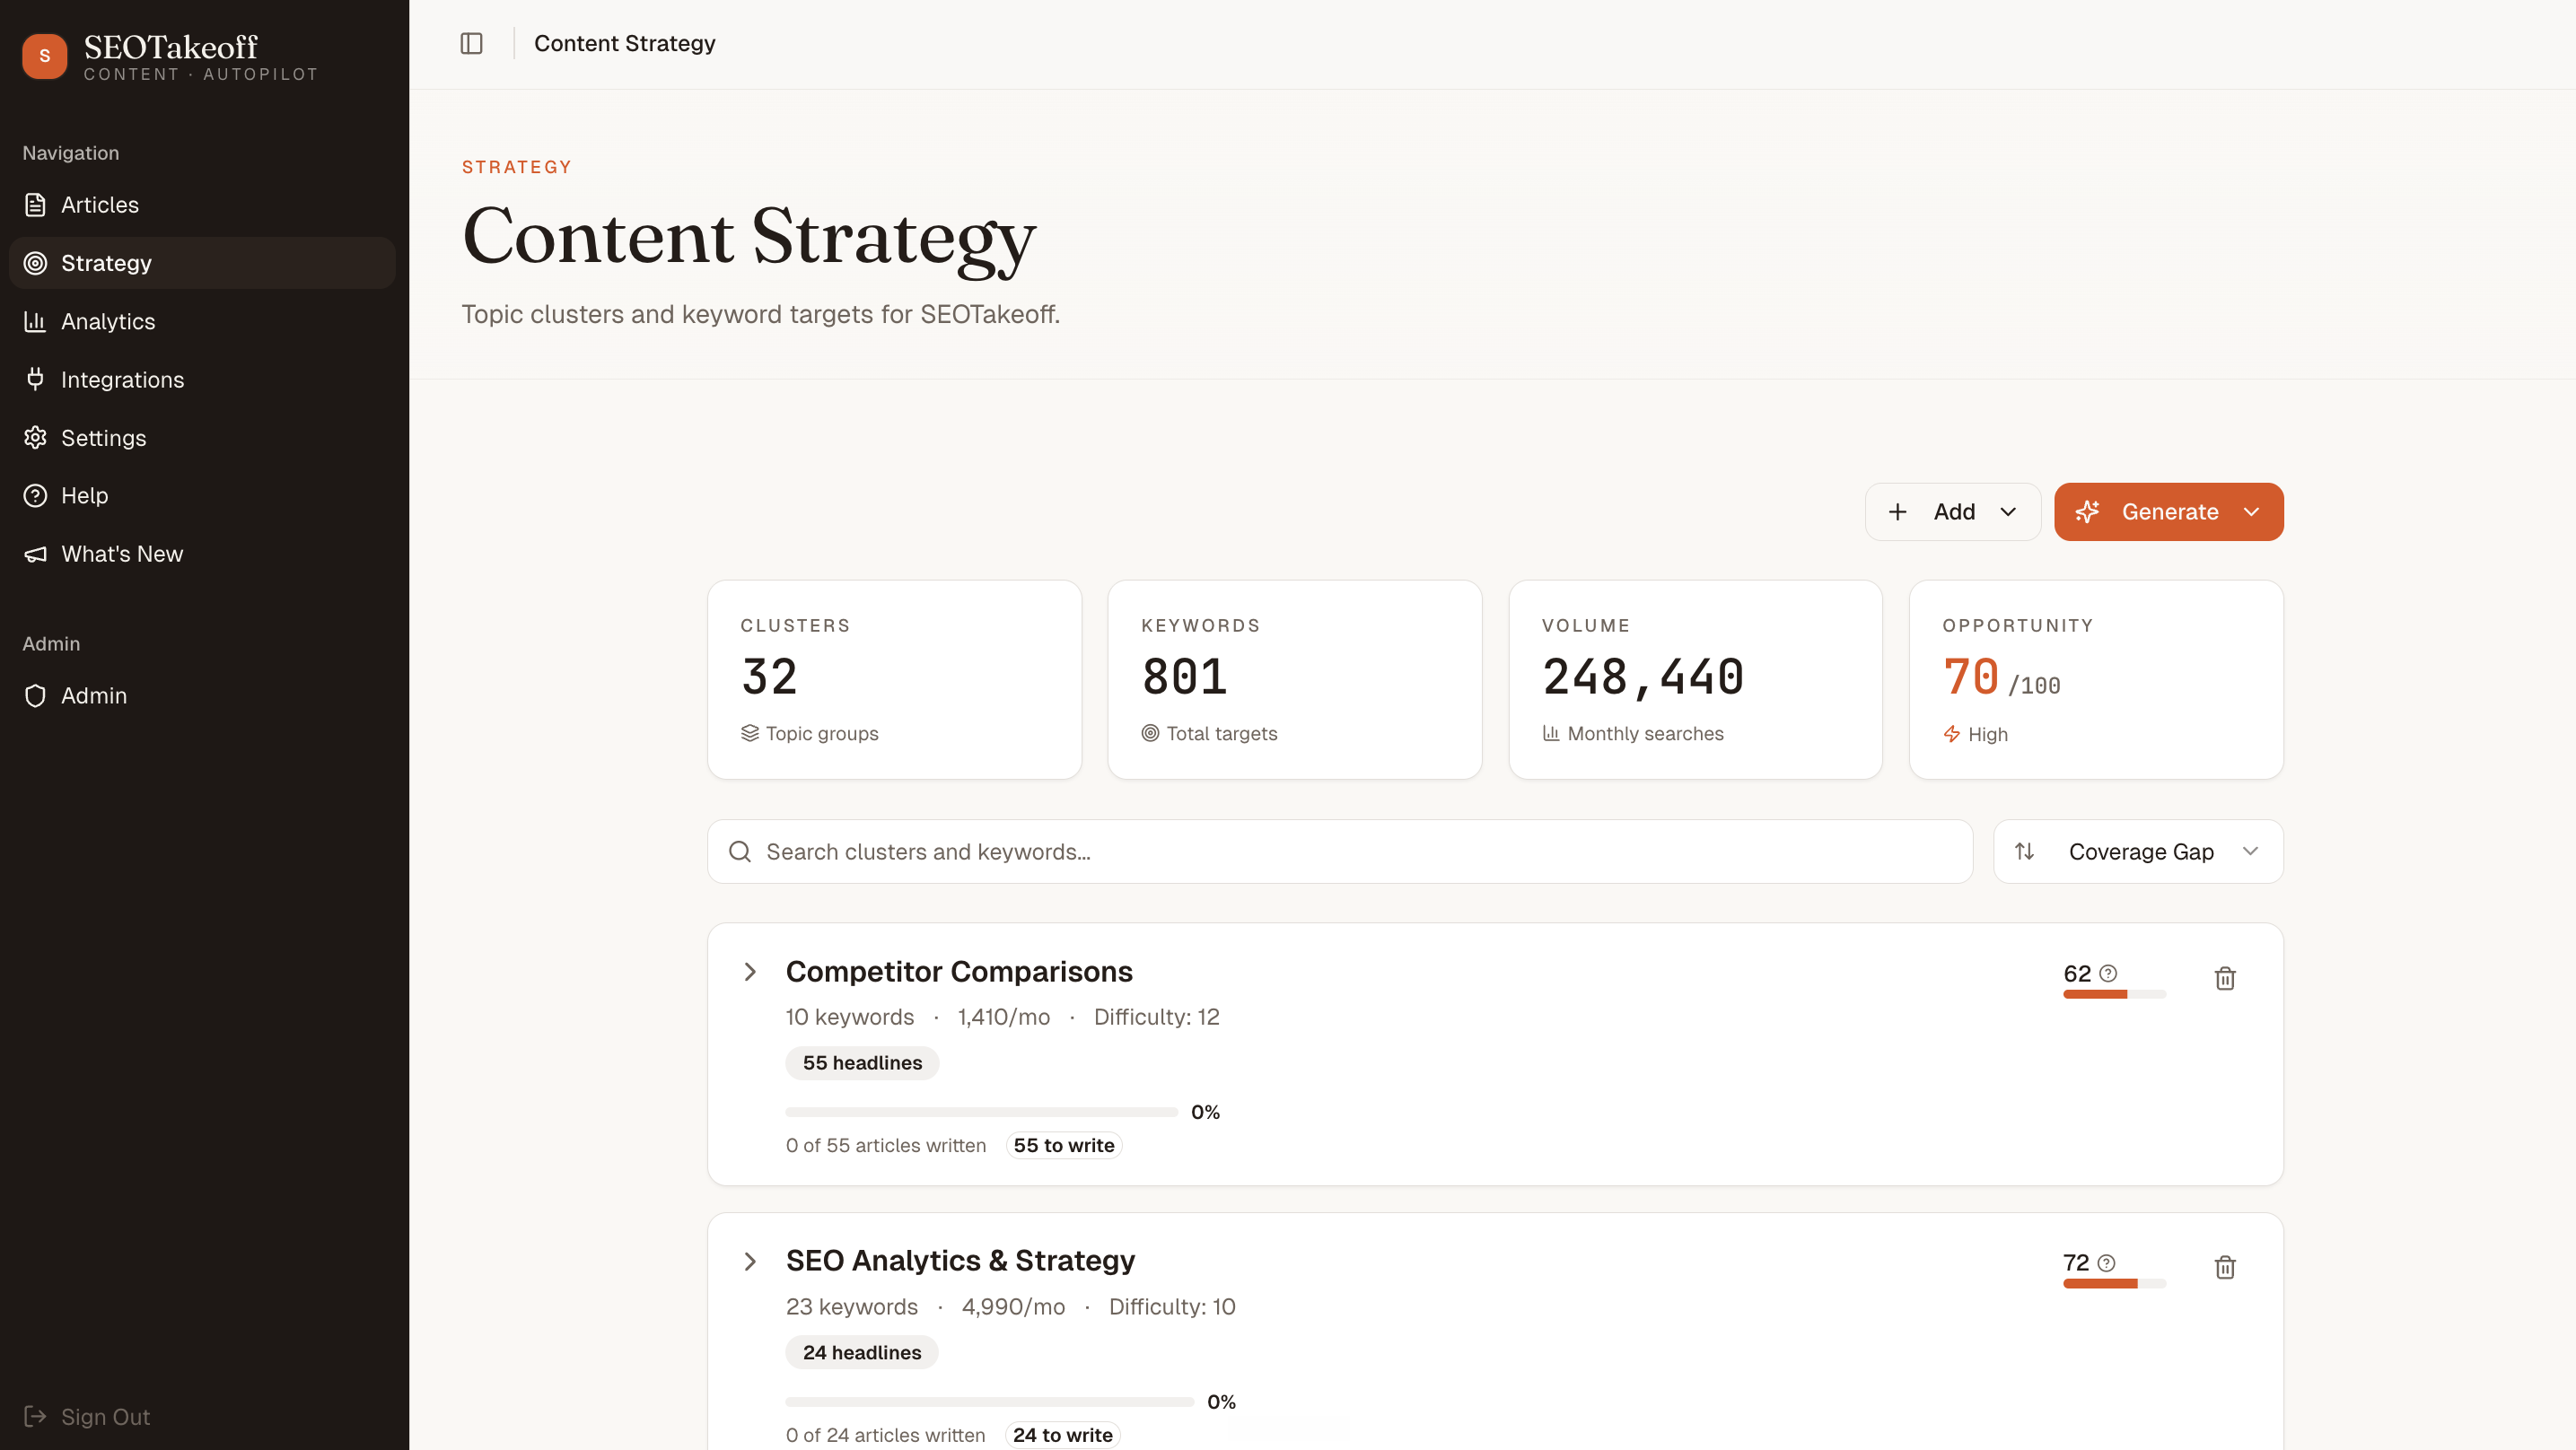Click the Content Strategy breadcrumb text
The width and height of the screenshot is (2576, 1450).
(624, 43)
